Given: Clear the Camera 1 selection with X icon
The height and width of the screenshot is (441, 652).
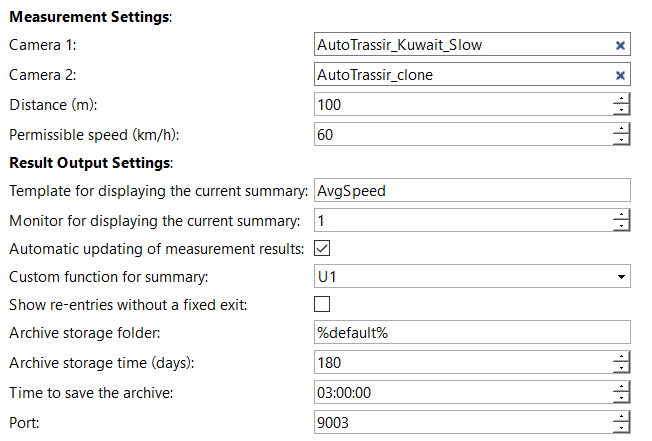Looking at the screenshot, I should [620, 45].
